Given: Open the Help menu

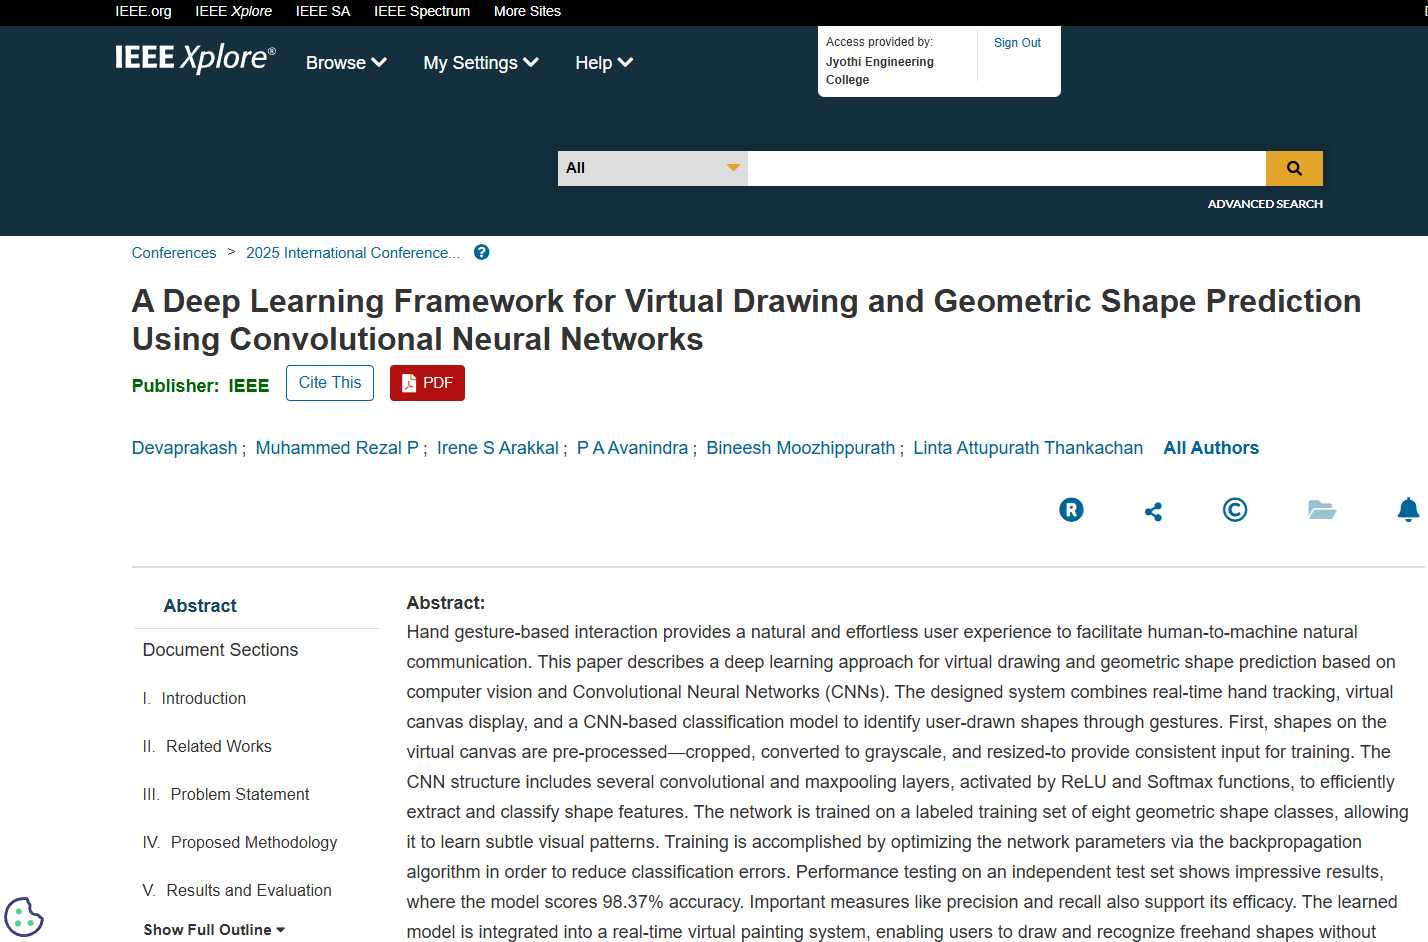Looking at the screenshot, I should tap(603, 63).
